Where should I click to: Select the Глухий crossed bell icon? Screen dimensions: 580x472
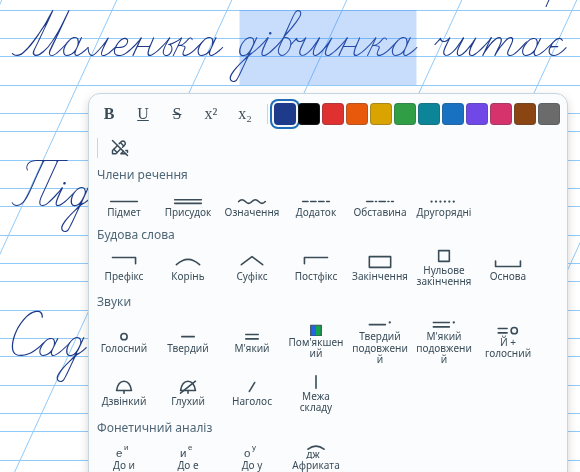(188, 394)
